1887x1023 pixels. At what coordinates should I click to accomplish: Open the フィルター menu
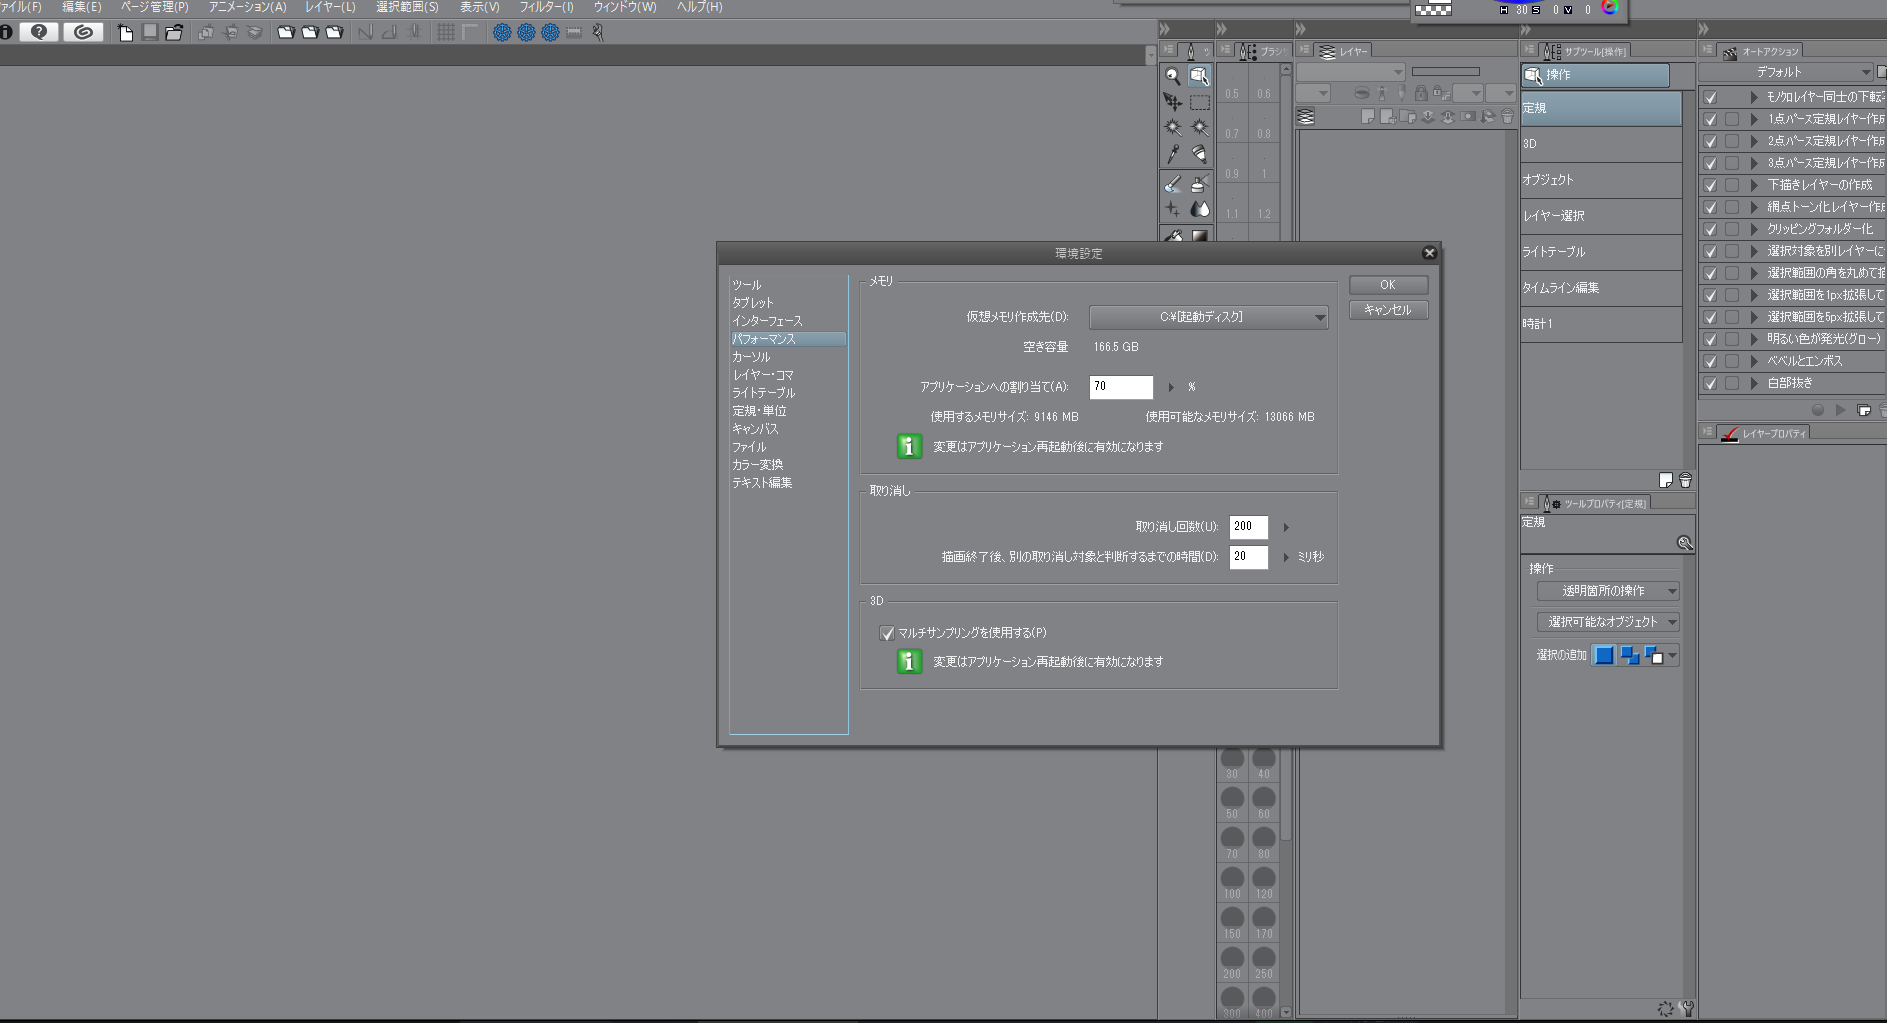click(546, 7)
